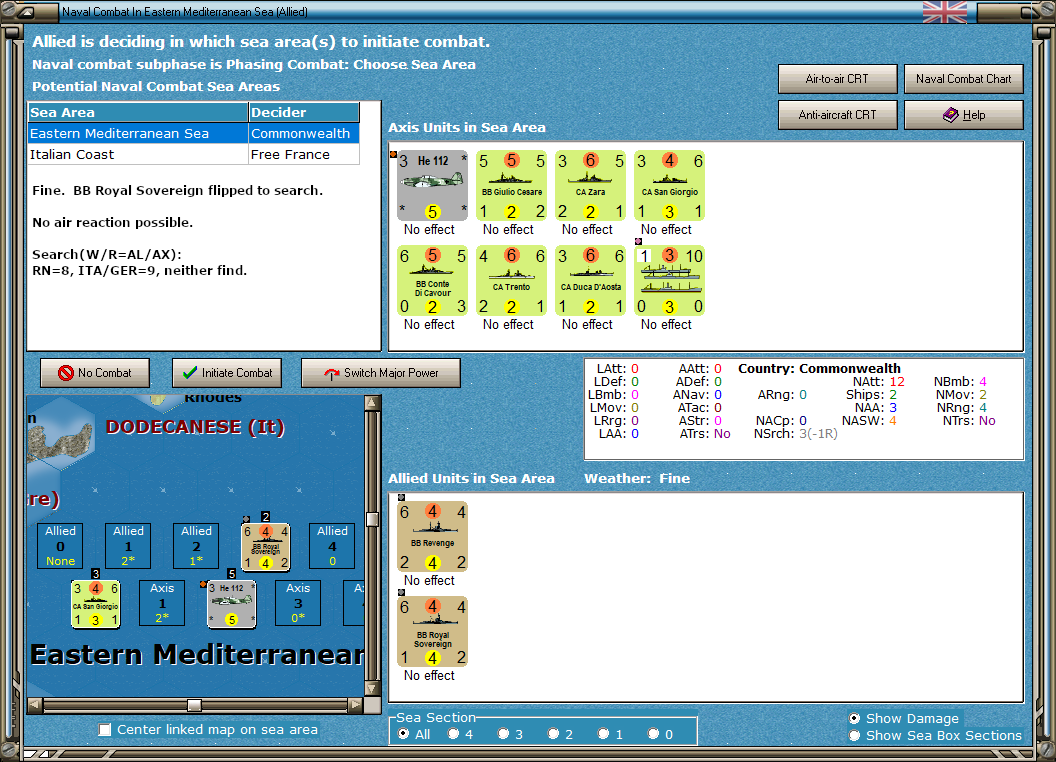The width and height of the screenshot is (1056, 762).
Task: Select sea section 3 radio button
Action: tap(503, 734)
